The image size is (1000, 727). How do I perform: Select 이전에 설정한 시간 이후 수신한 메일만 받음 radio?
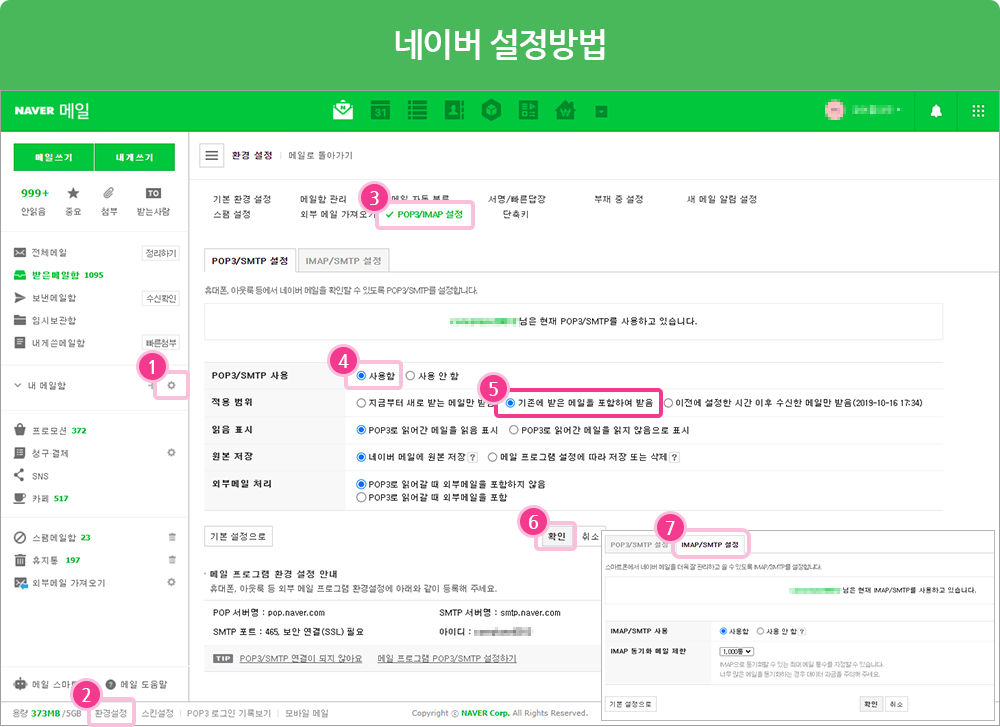pyautogui.click(x=668, y=403)
